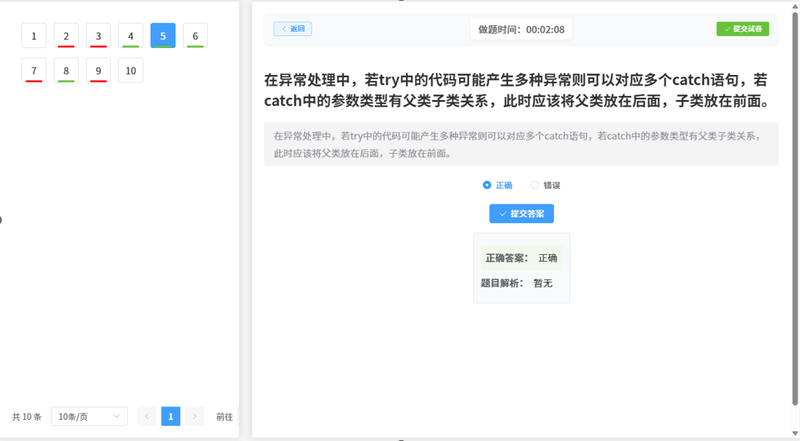The image size is (800, 441).
Task: Go to question 2
Action: (66, 36)
